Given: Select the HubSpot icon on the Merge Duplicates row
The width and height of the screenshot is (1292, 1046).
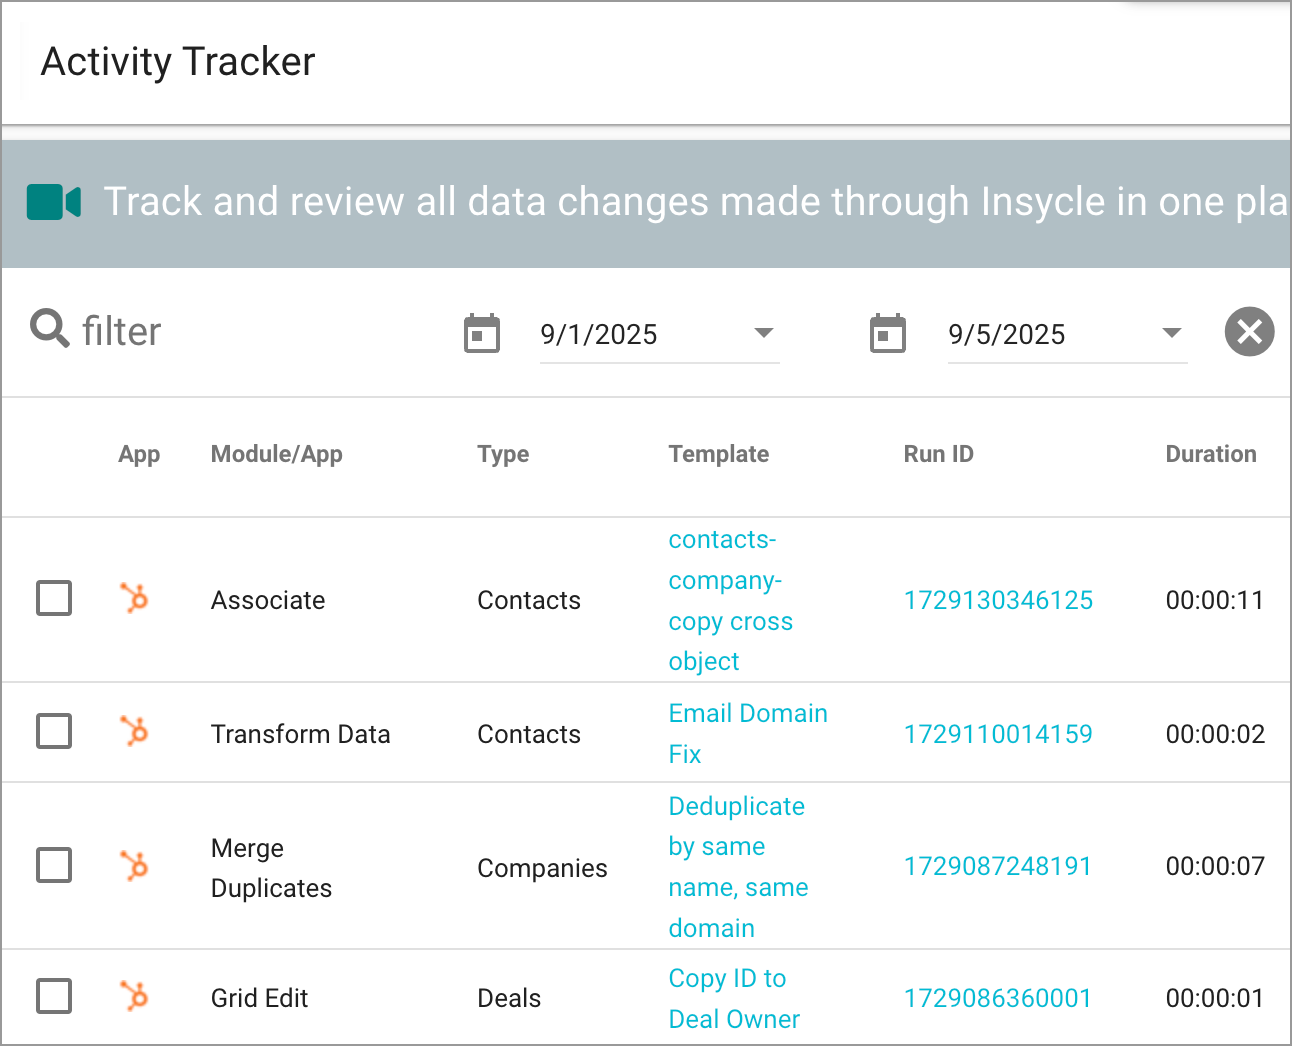Looking at the screenshot, I should point(134,866).
